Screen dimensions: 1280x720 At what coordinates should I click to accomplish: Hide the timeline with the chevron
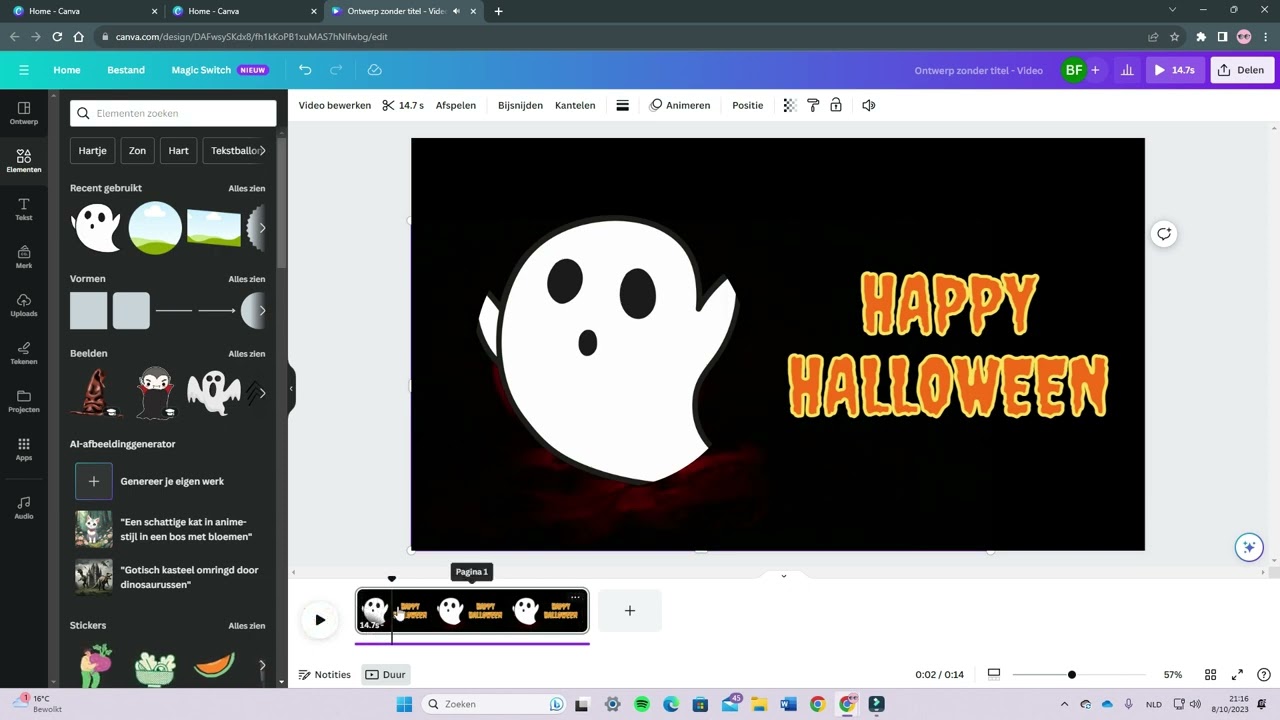coord(784,575)
